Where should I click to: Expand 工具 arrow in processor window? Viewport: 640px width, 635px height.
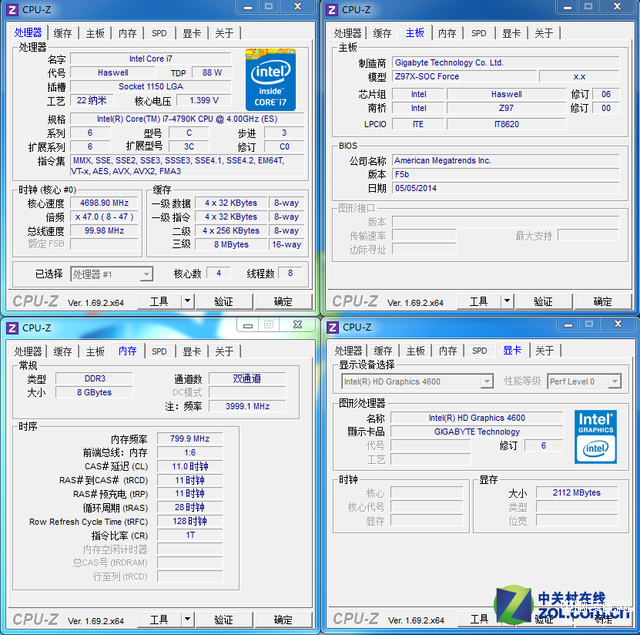pos(187,302)
